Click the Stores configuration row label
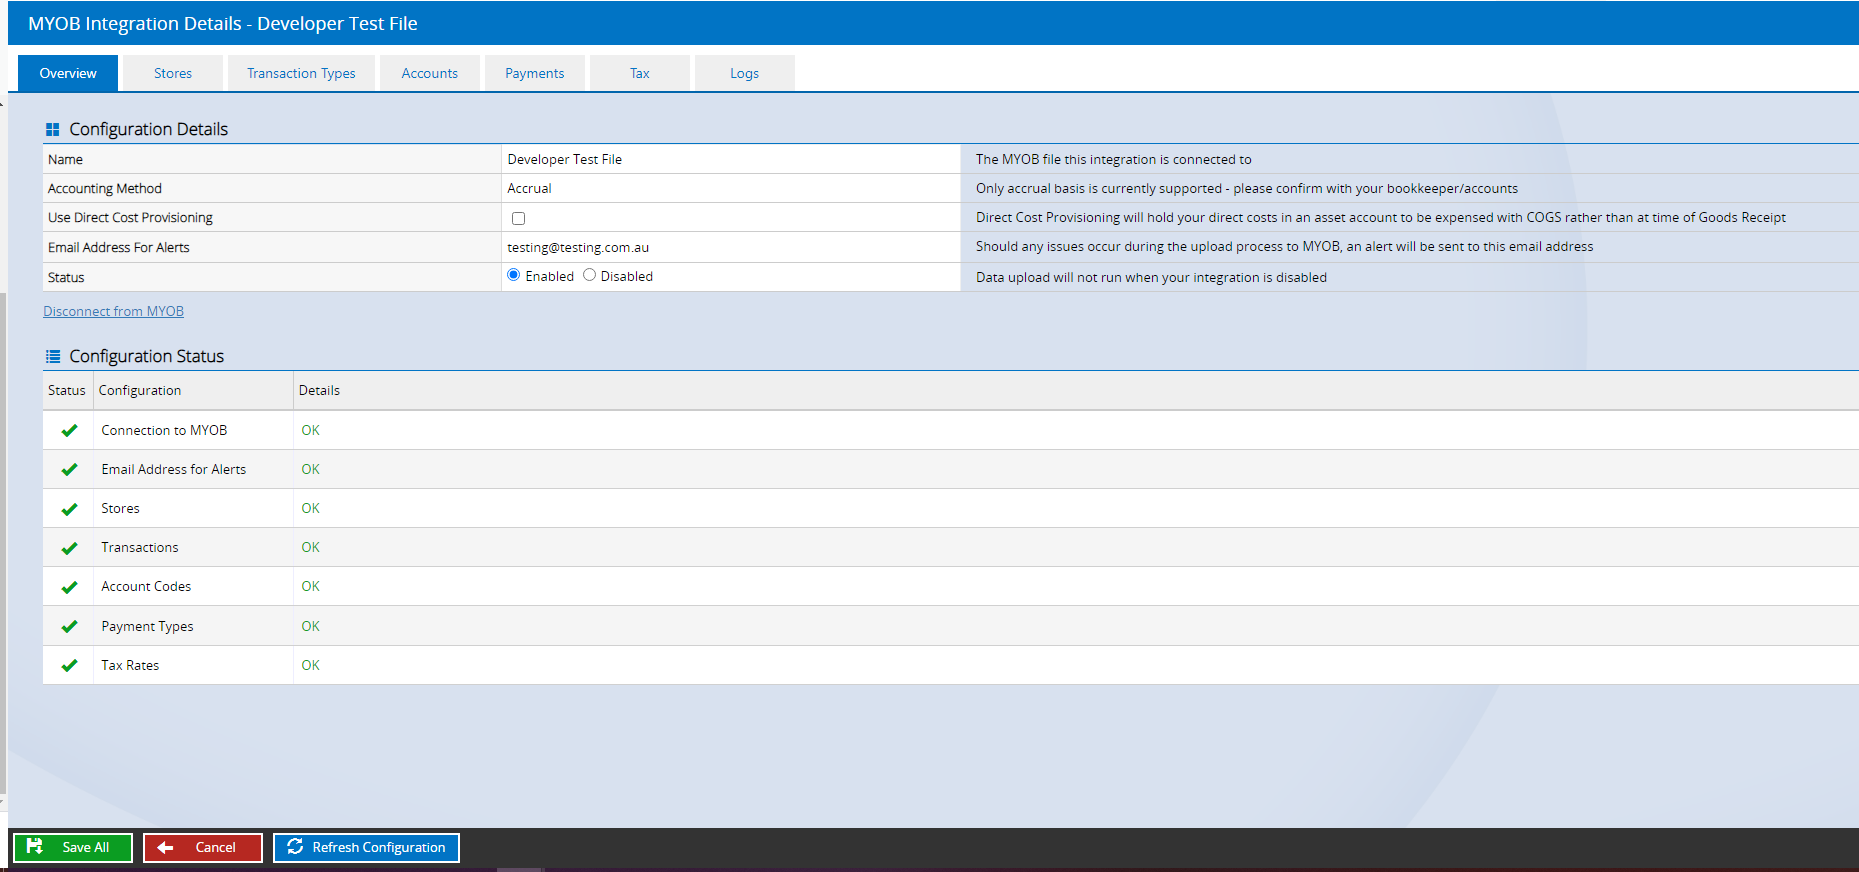The height and width of the screenshot is (872, 1859). 120,508
